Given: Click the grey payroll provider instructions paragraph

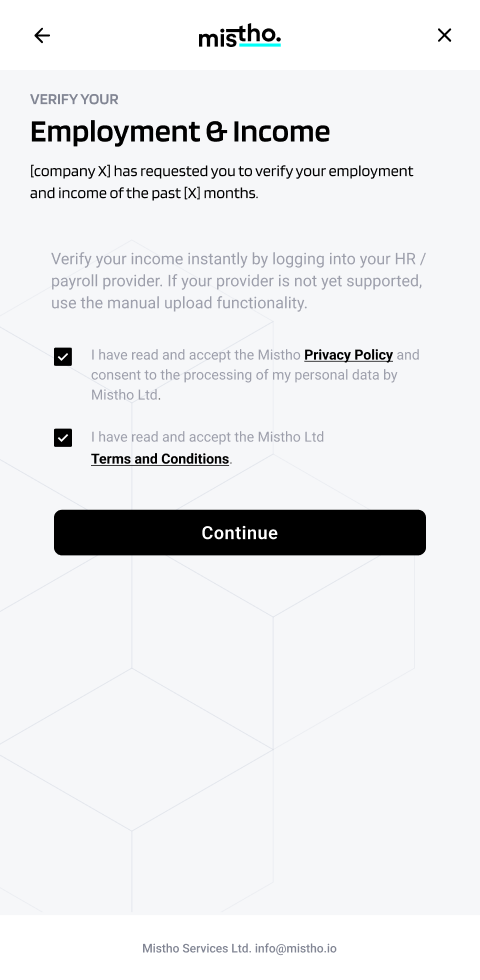Looking at the screenshot, I should (238, 281).
